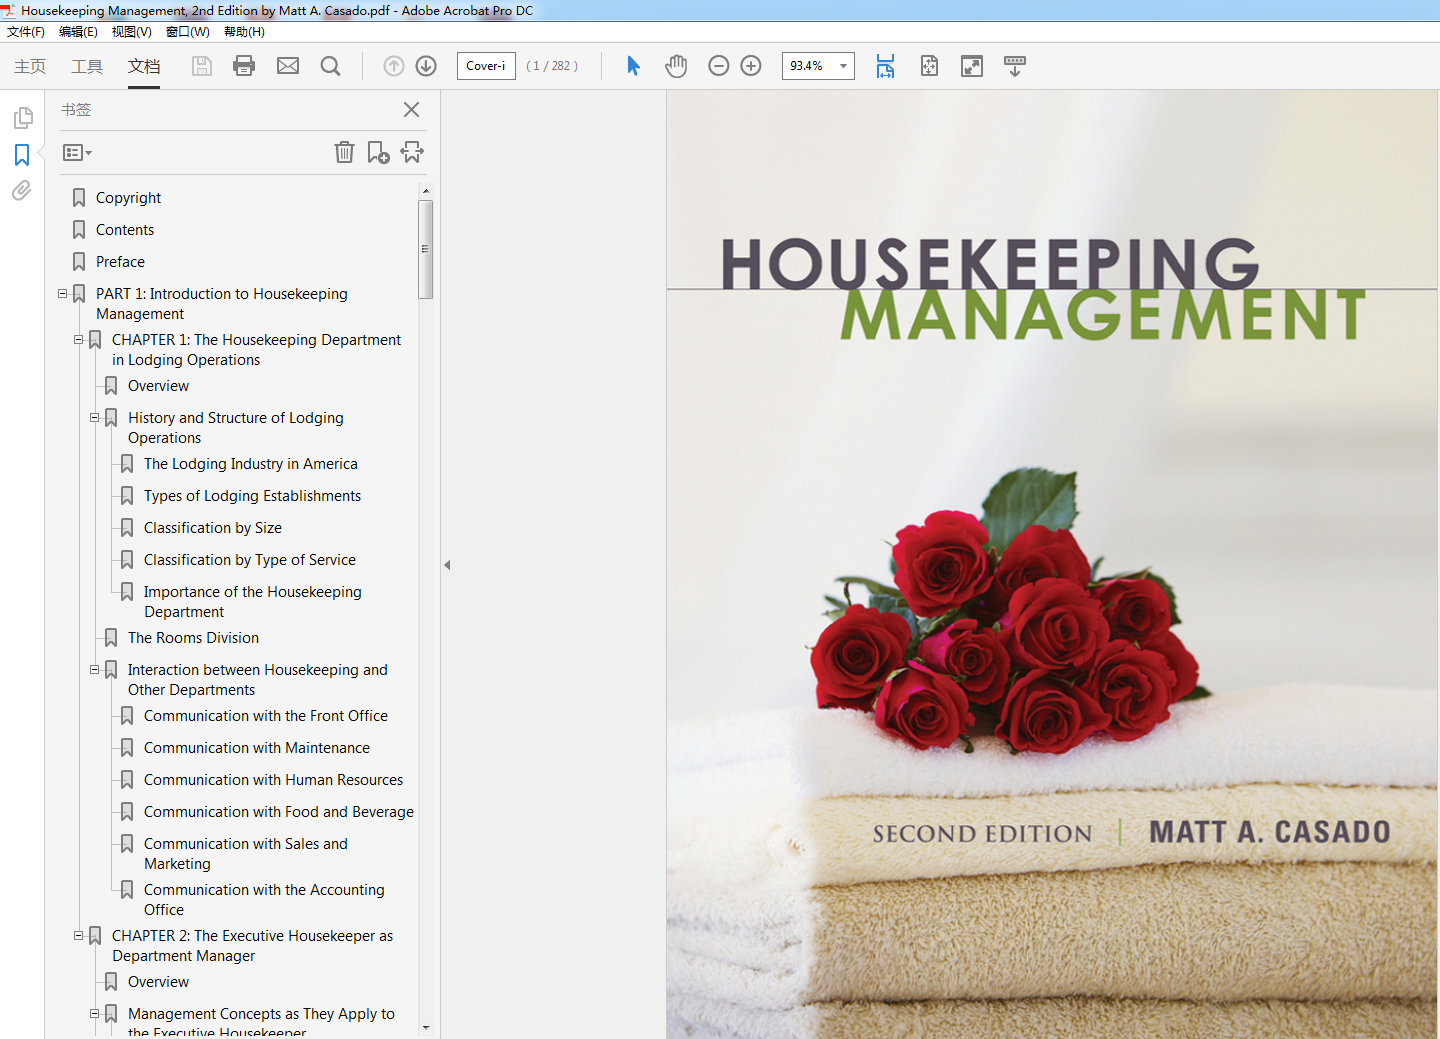Send file by email envelope icon

(x=288, y=66)
